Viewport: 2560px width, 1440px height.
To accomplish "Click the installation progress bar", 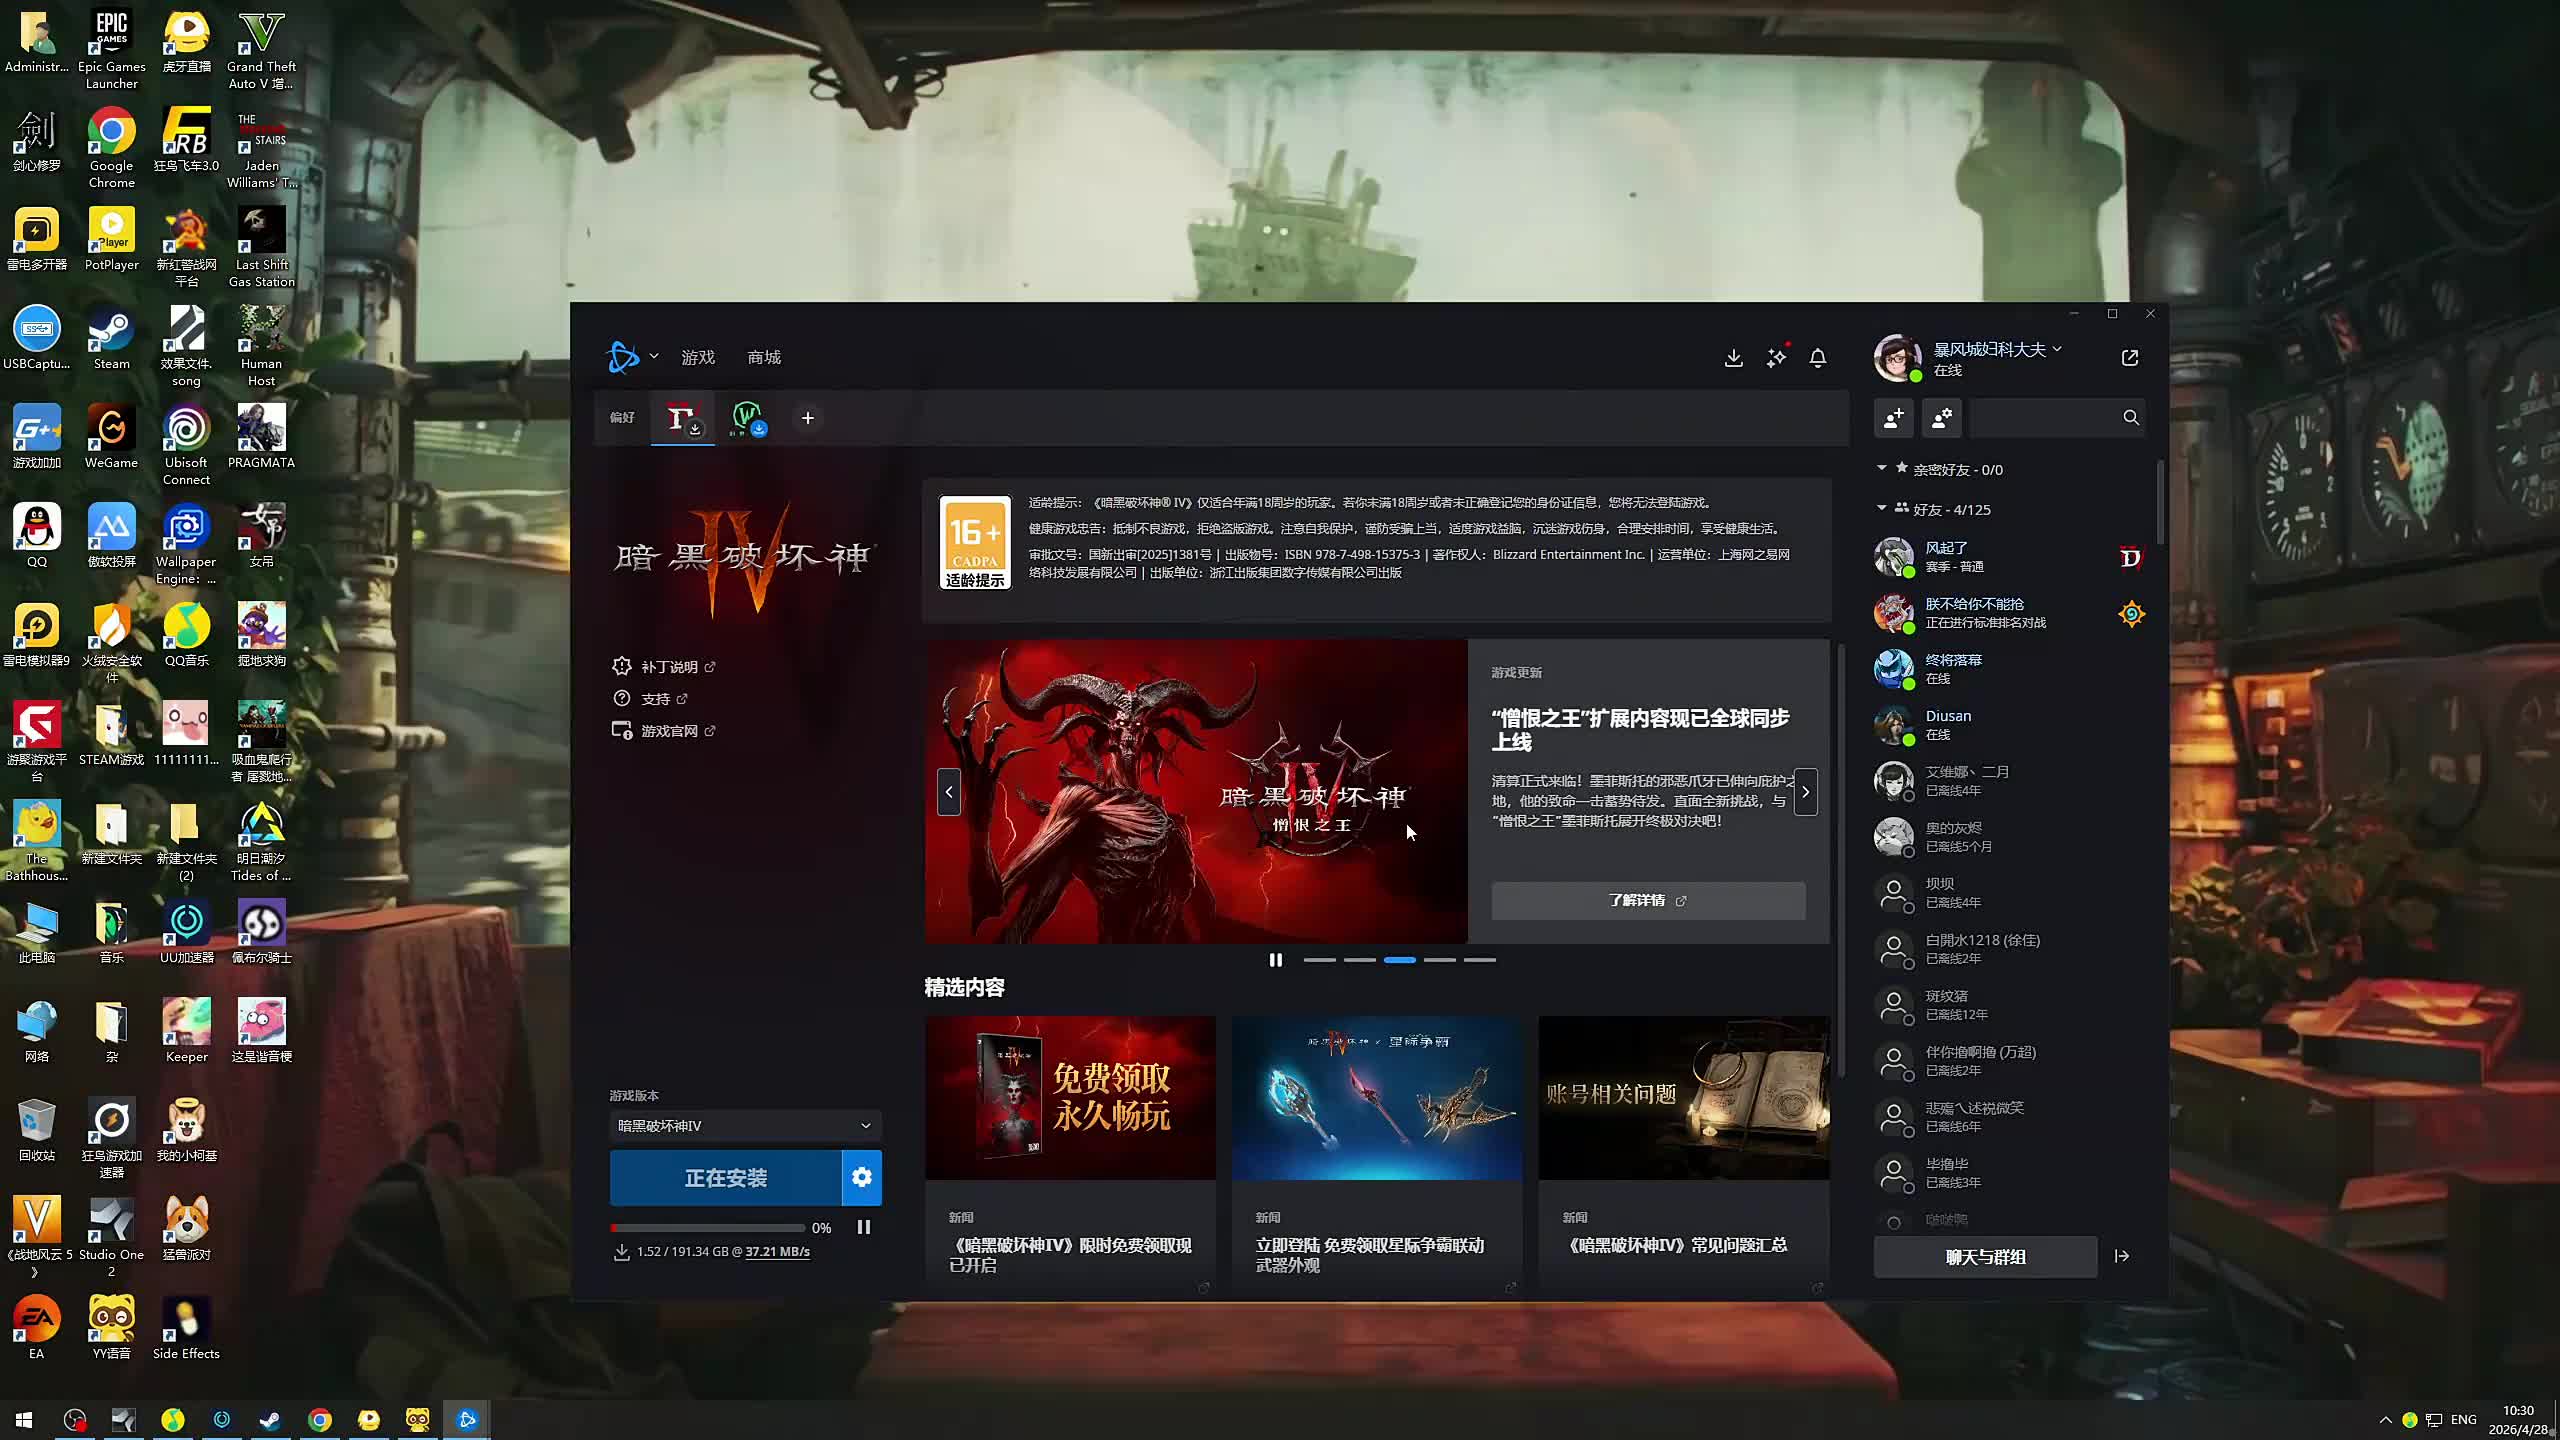I will tap(707, 1228).
